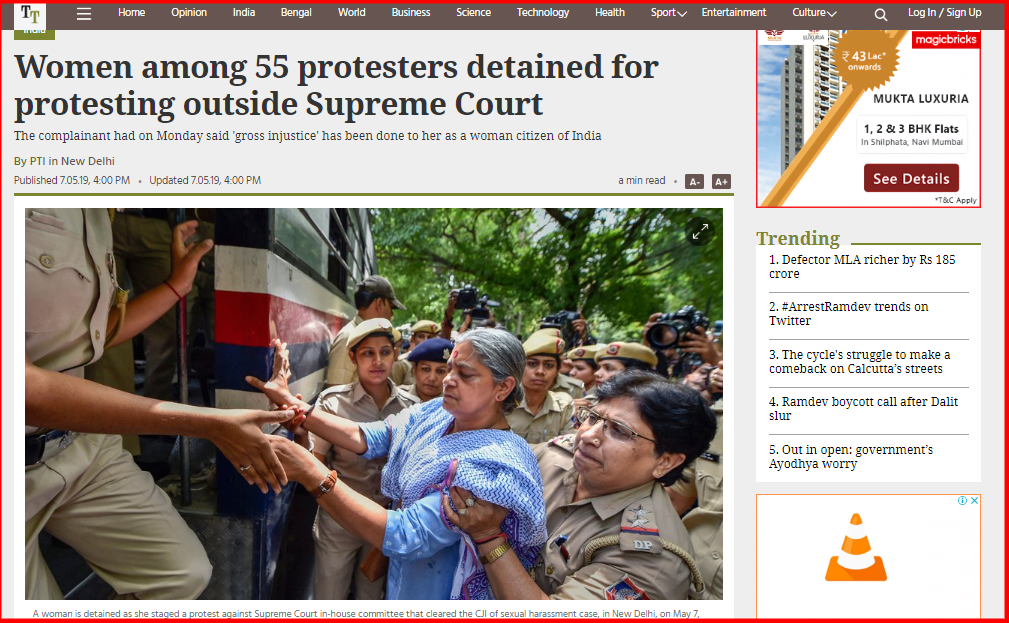Open the ad info icon
The image size is (1009, 623).
[x=963, y=501]
